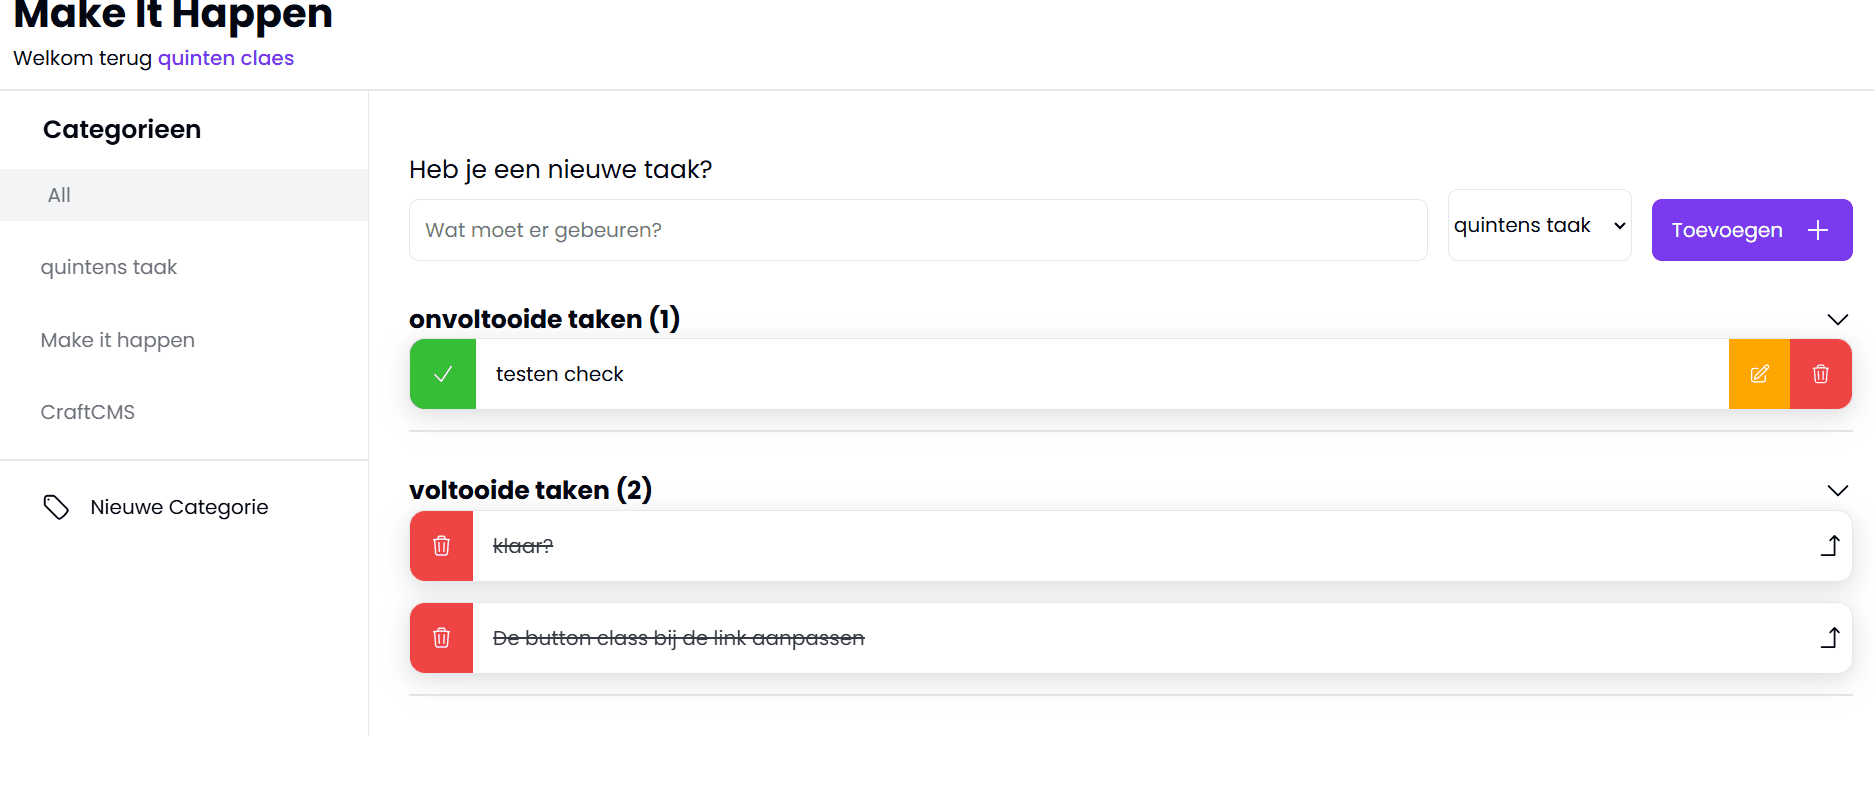1874x808 pixels.
Task: Open the CraftCMS category
Action: tap(88, 412)
